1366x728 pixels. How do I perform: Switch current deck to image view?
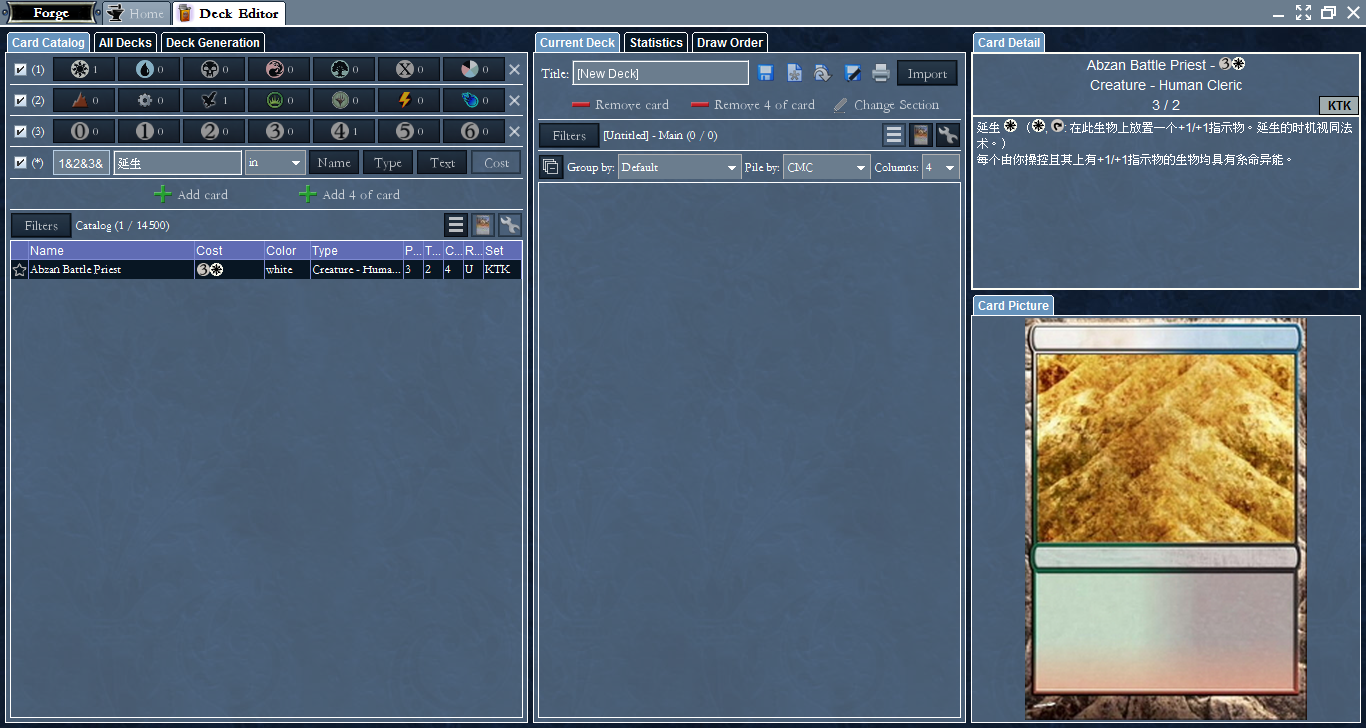coord(921,136)
